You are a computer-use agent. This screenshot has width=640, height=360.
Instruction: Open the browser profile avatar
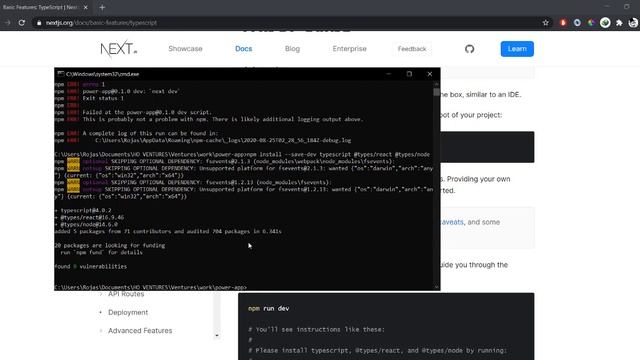[x=633, y=23]
